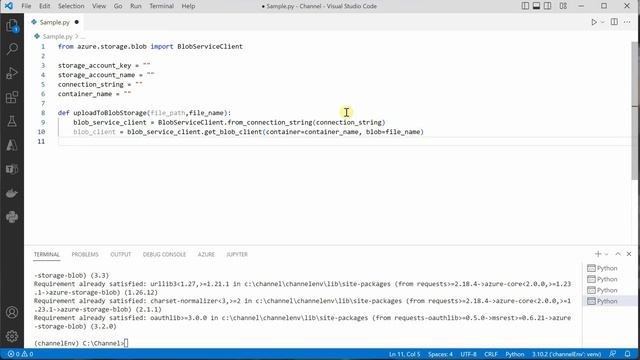
Task: Open the Go menu
Action: click(x=118, y=6)
